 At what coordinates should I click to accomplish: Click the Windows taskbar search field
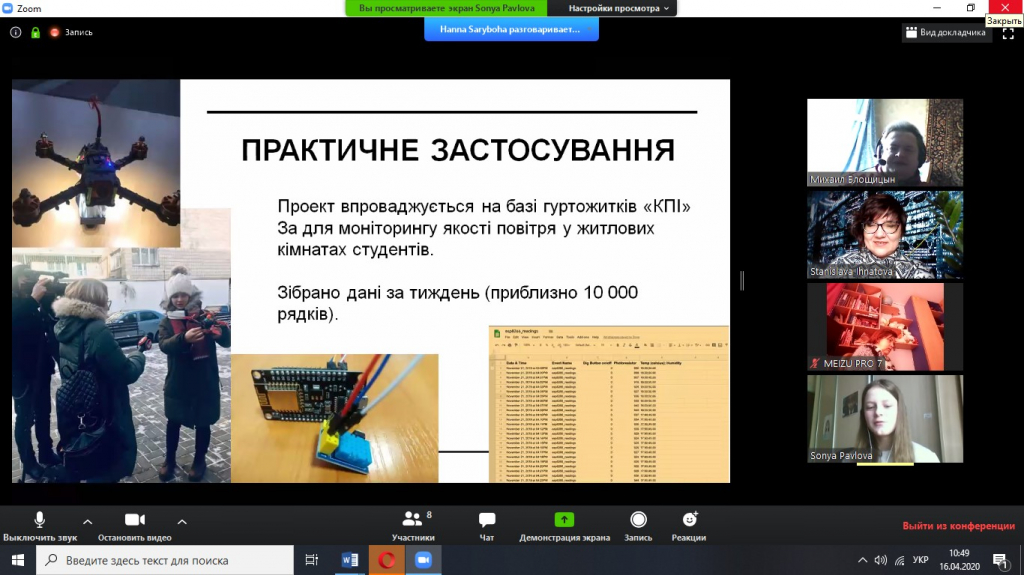165,560
